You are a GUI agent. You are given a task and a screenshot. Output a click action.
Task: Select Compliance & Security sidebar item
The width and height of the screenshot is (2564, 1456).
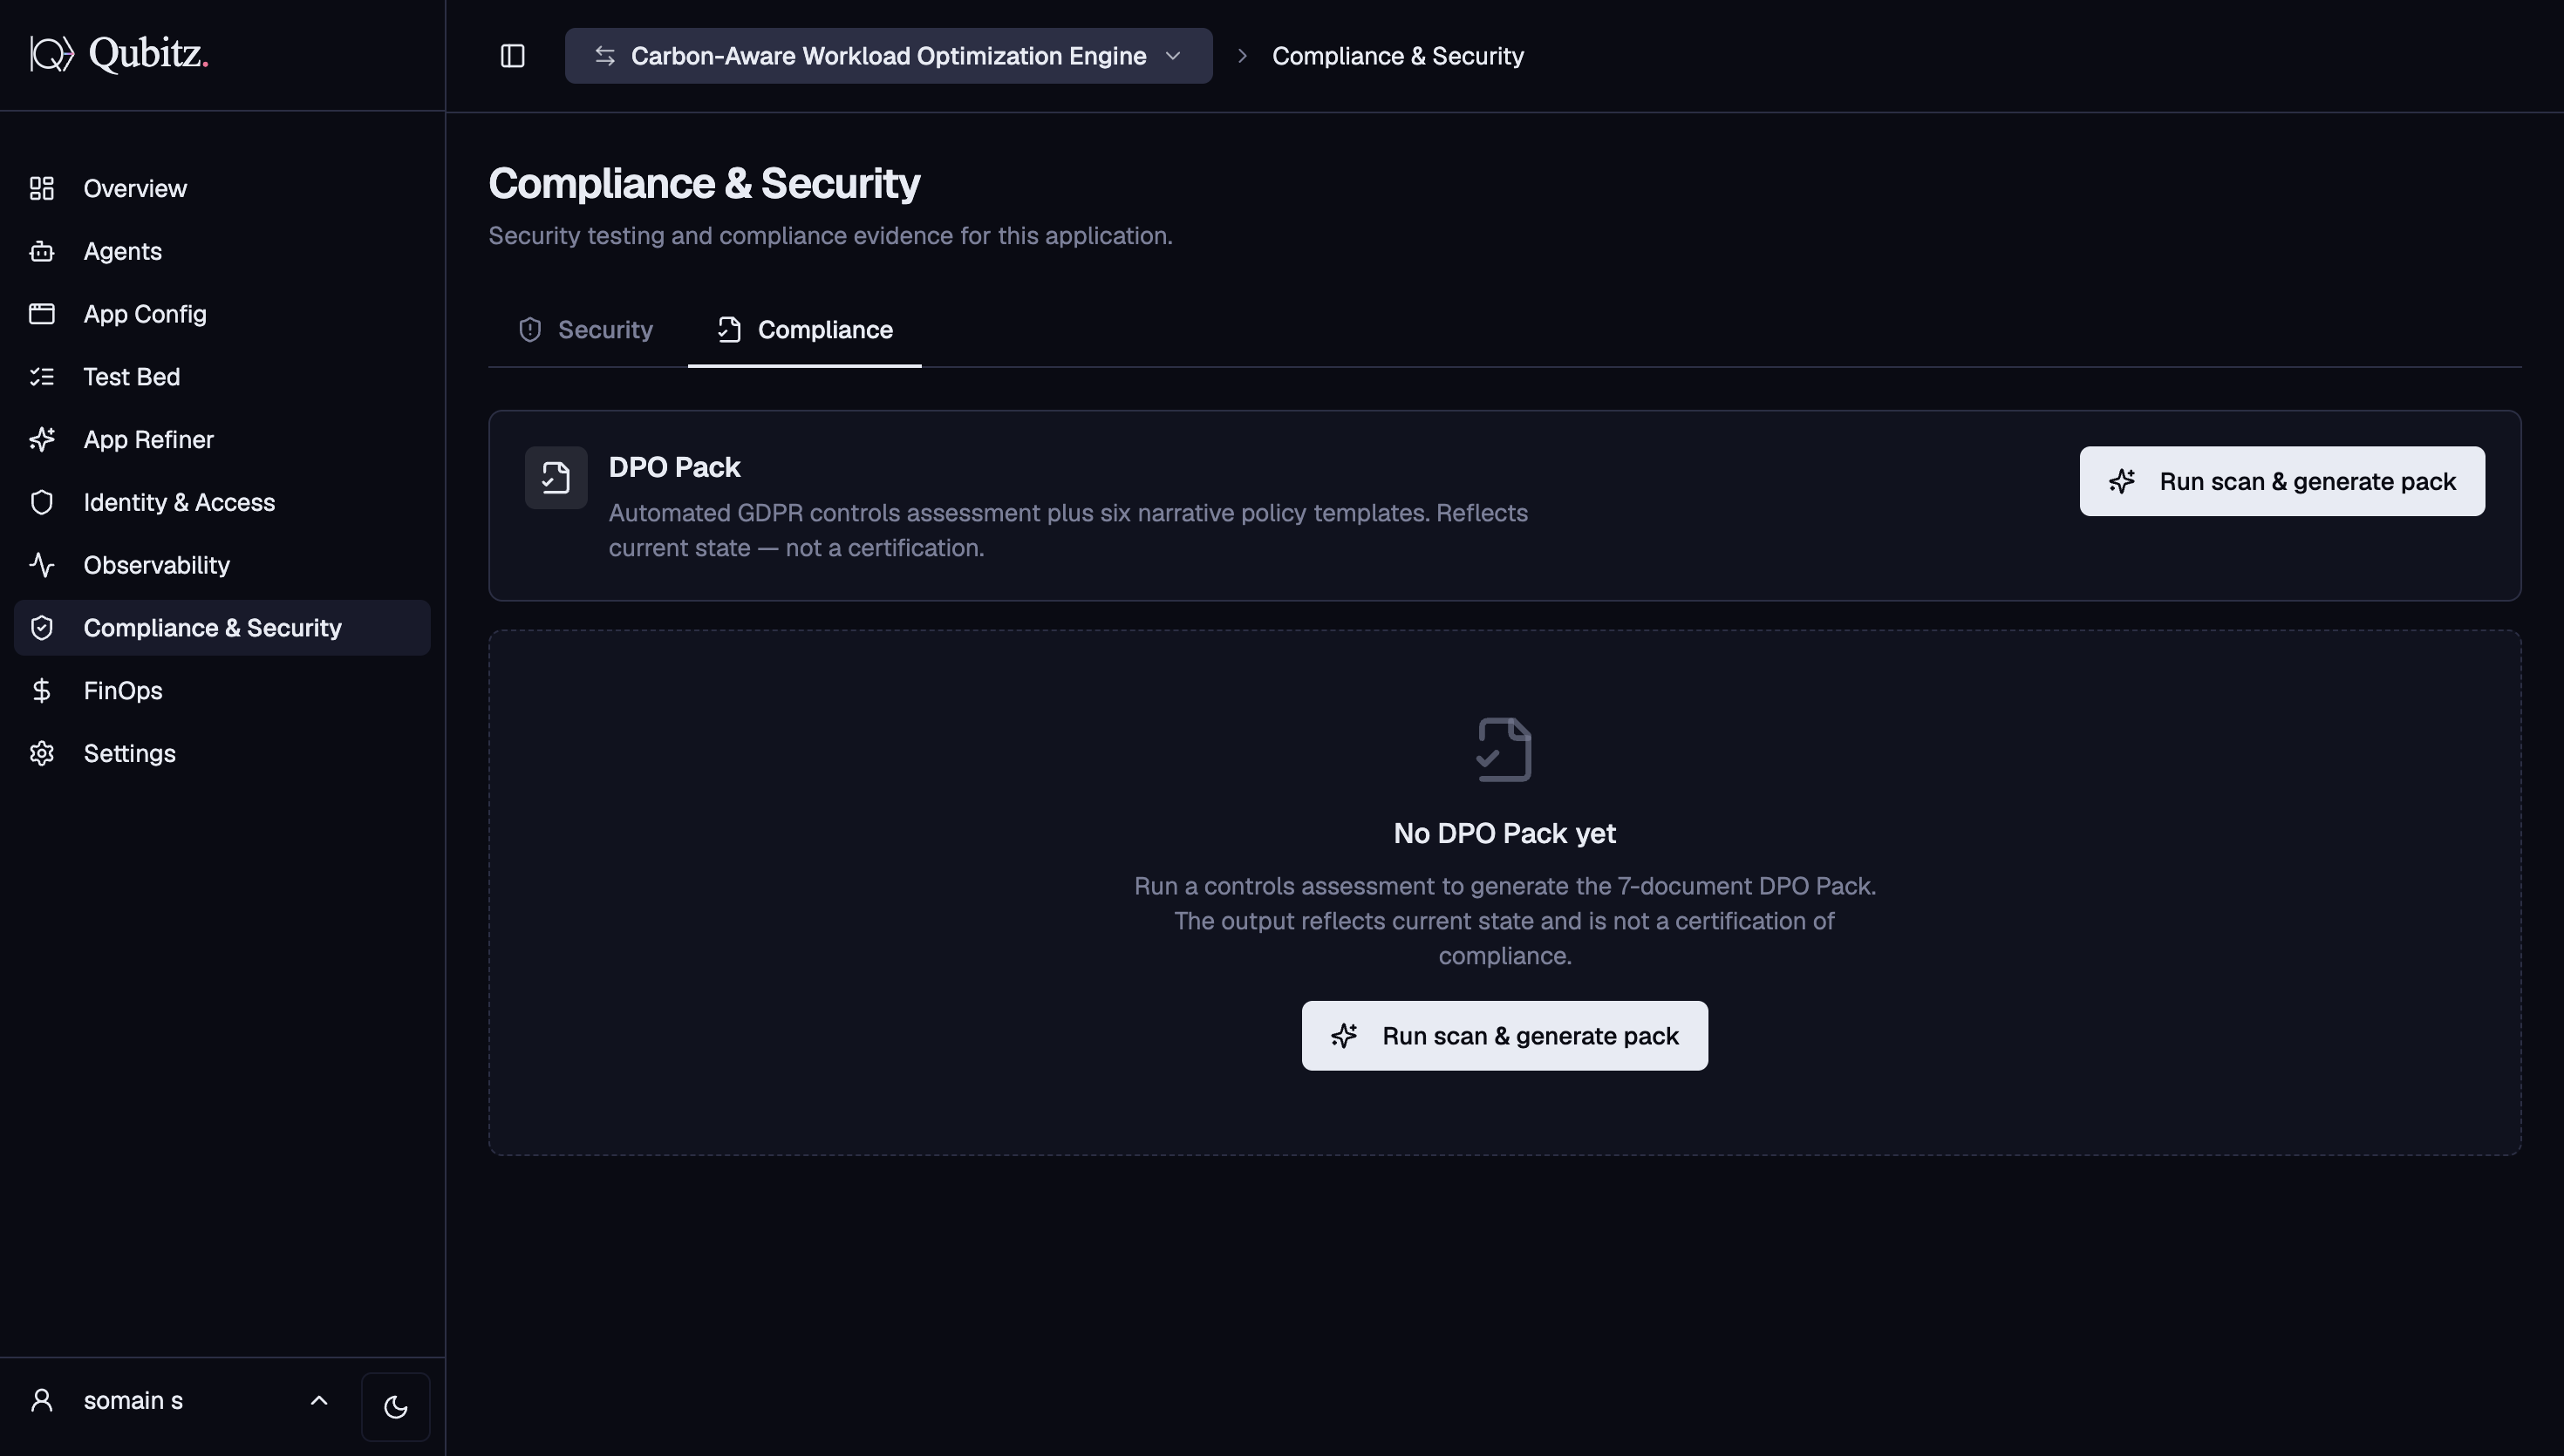click(222, 628)
